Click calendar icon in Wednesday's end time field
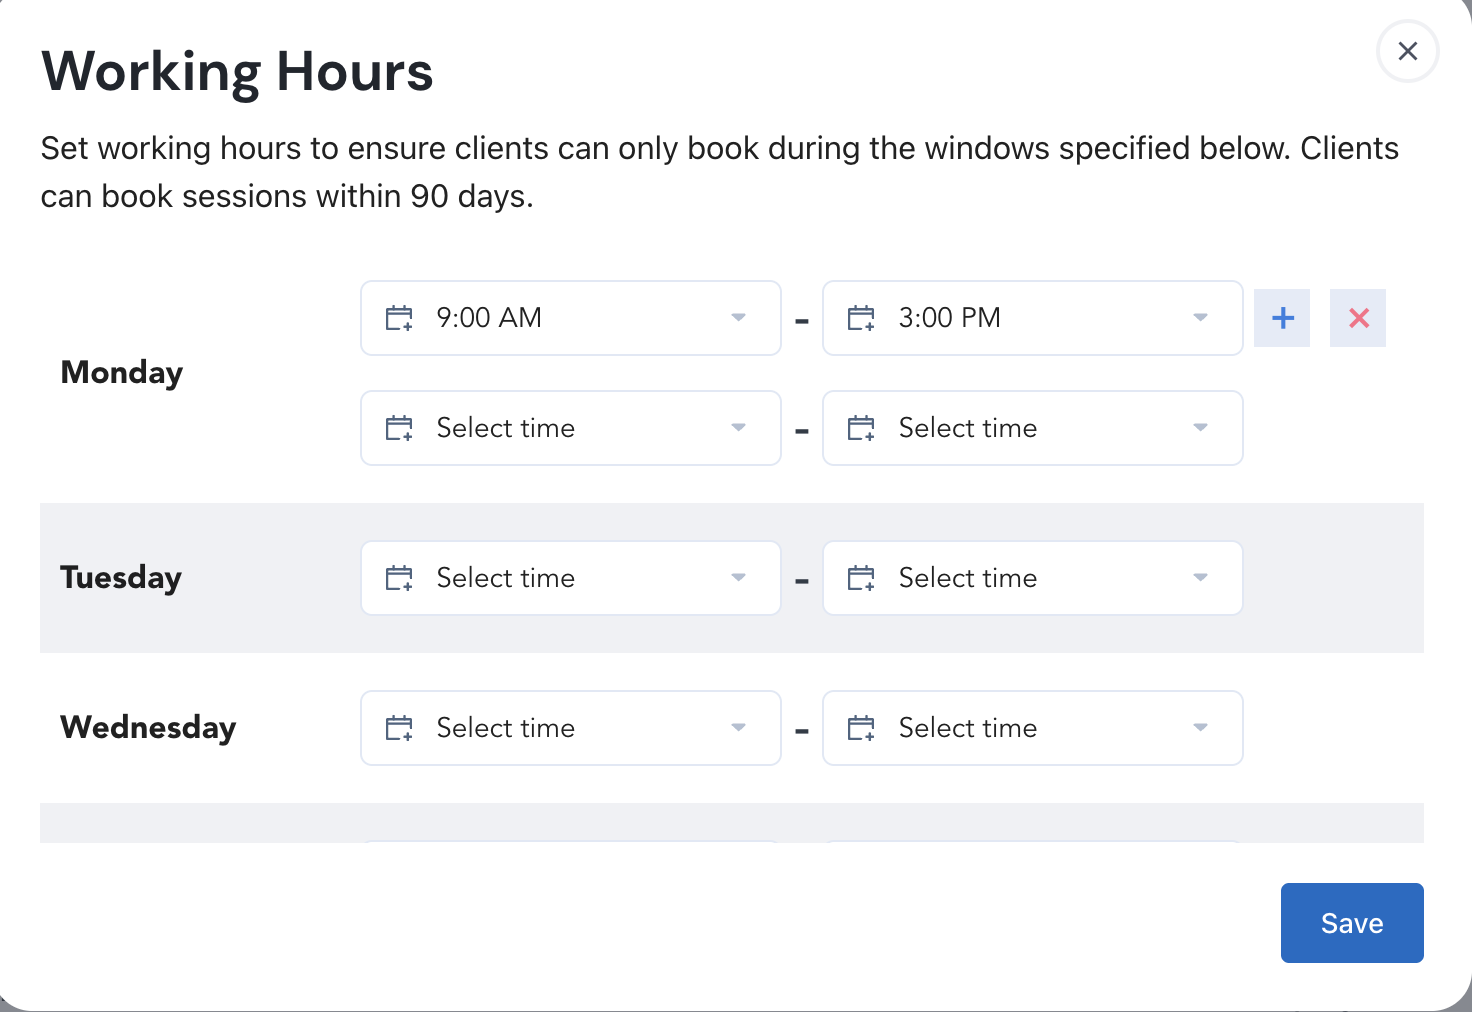 [x=861, y=728]
